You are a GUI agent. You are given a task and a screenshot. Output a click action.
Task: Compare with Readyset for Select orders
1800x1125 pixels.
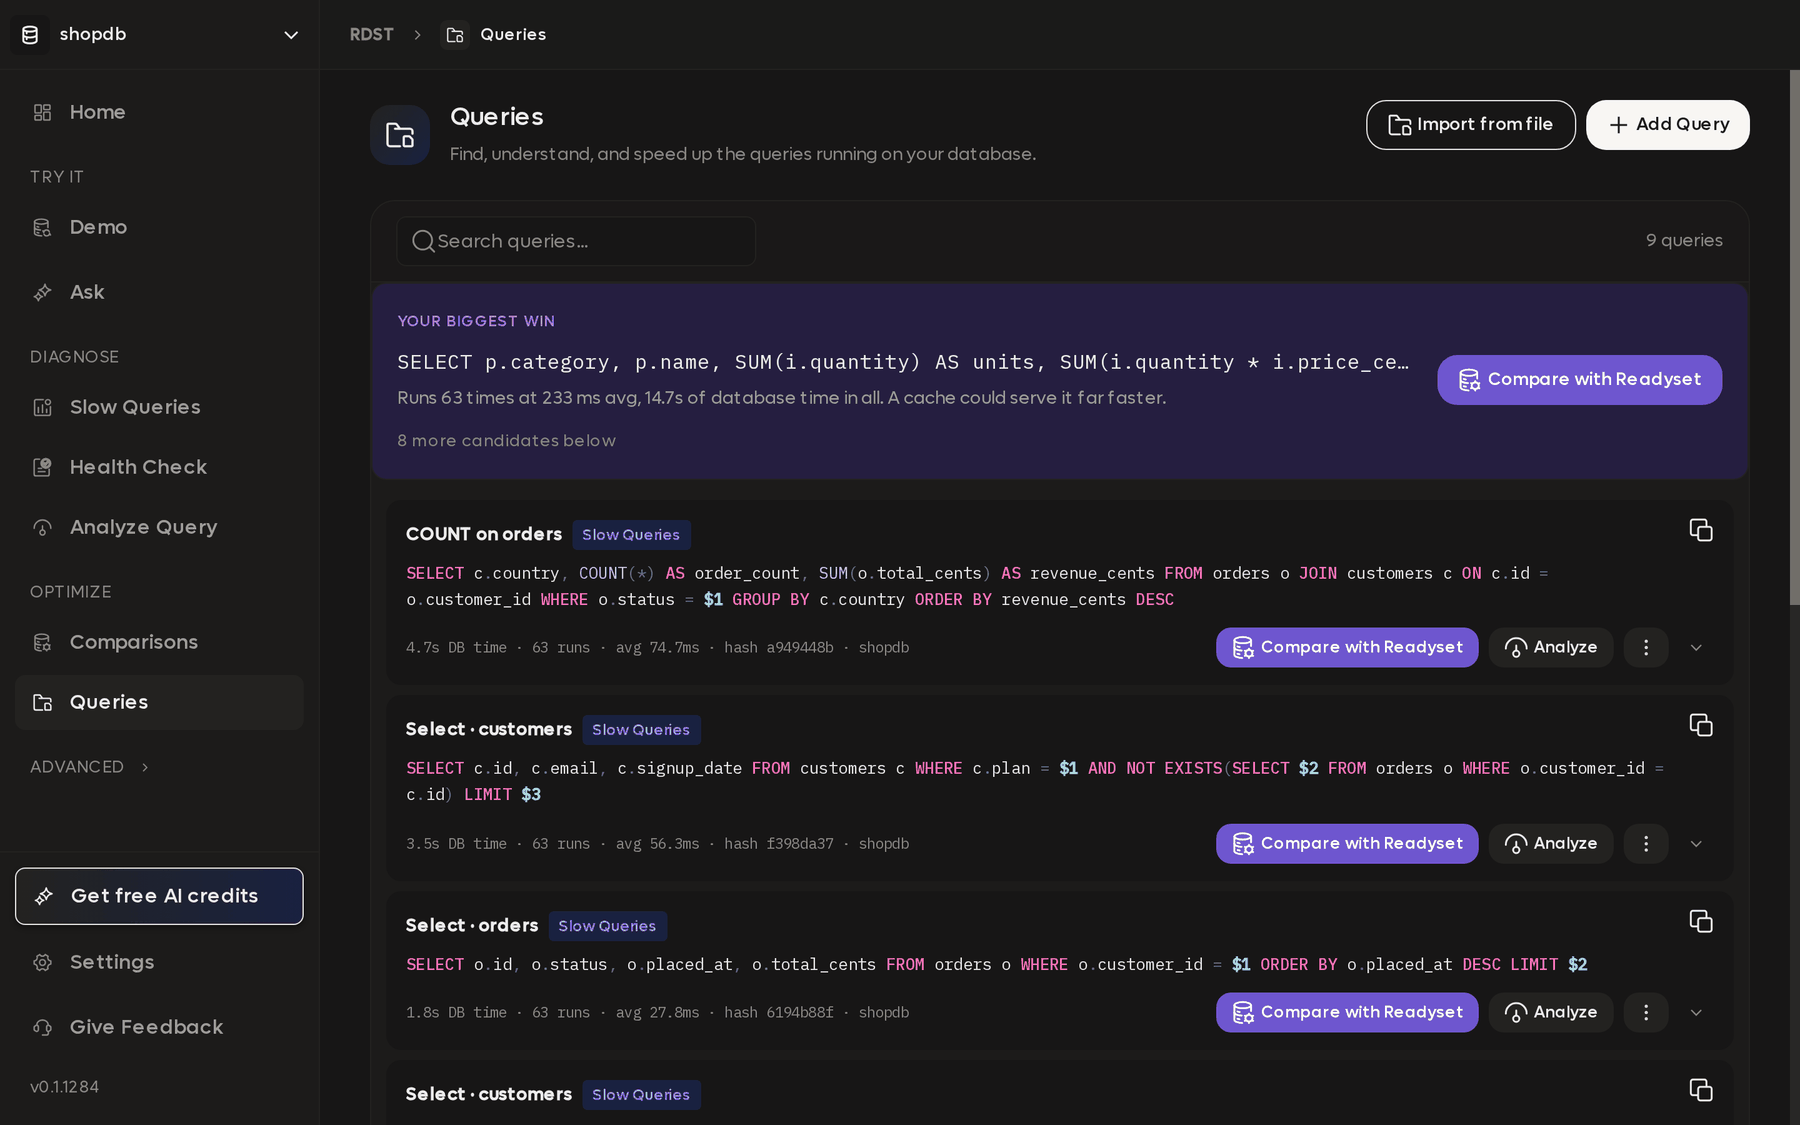[x=1347, y=1013]
